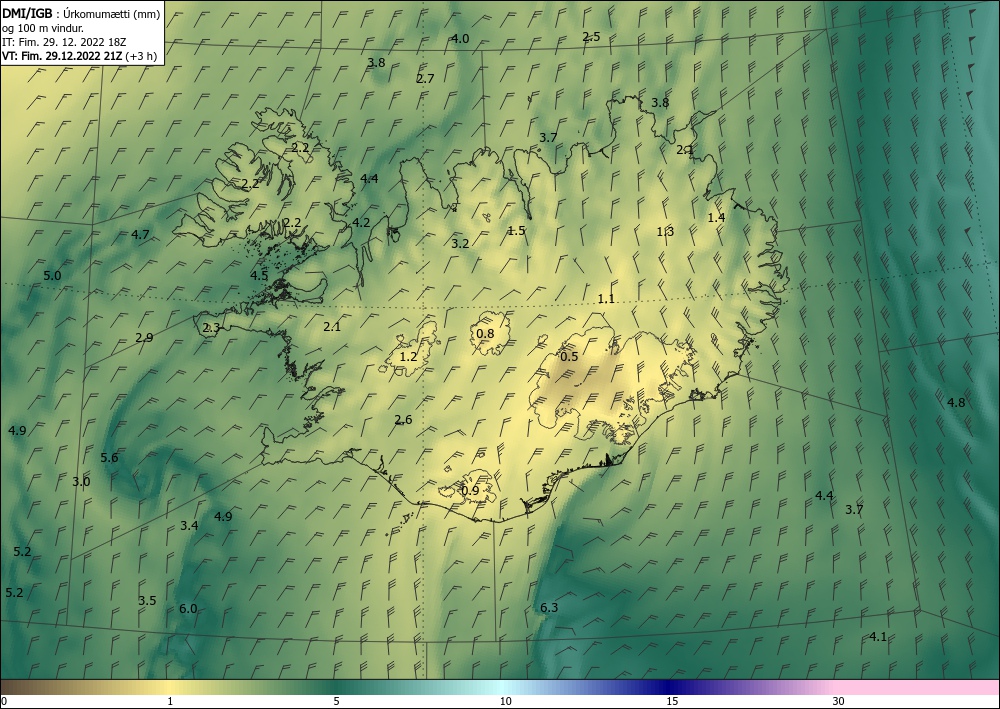Click the 4.0 precipitation value
Viewport: 1000px width, 709px height.
click(x=460, y=38)
